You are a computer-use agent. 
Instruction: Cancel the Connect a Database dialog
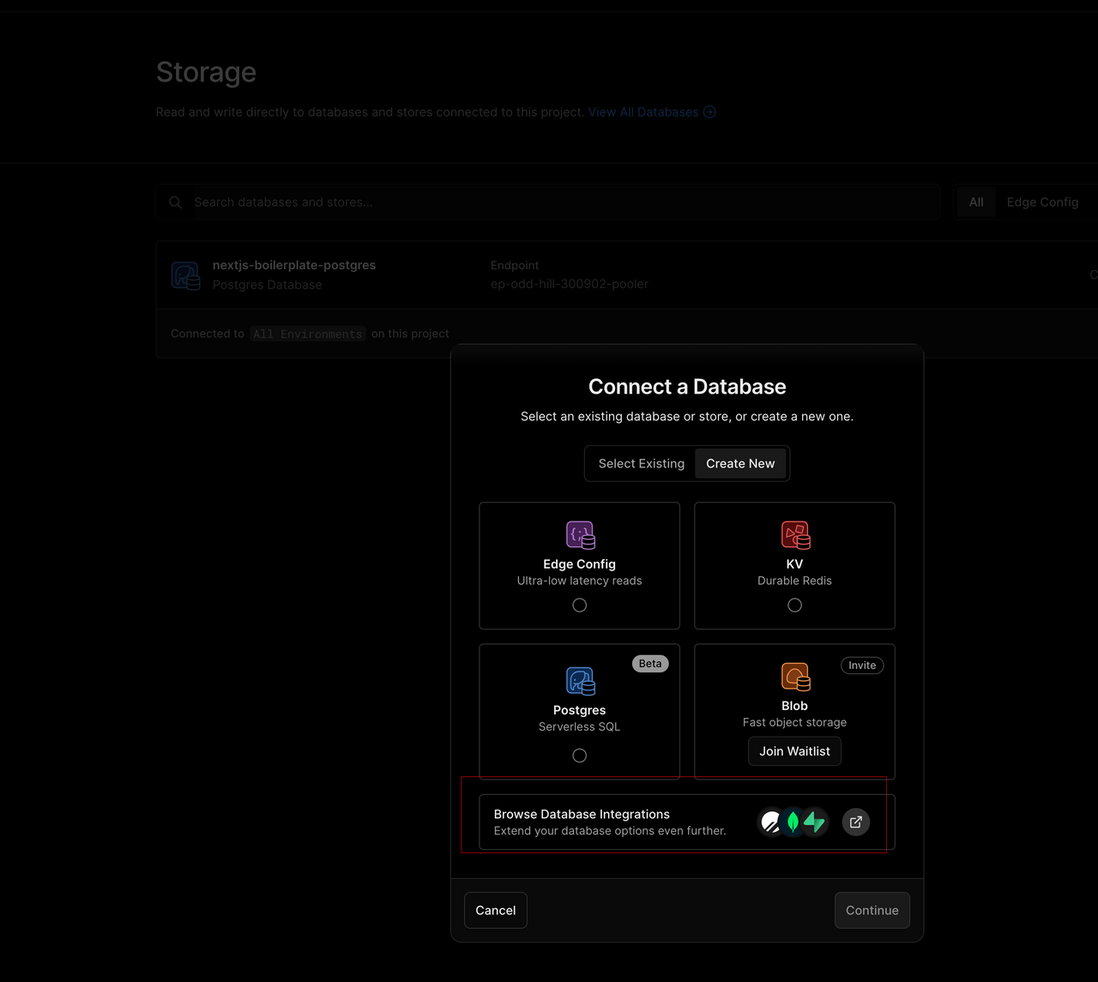(495, 911)
